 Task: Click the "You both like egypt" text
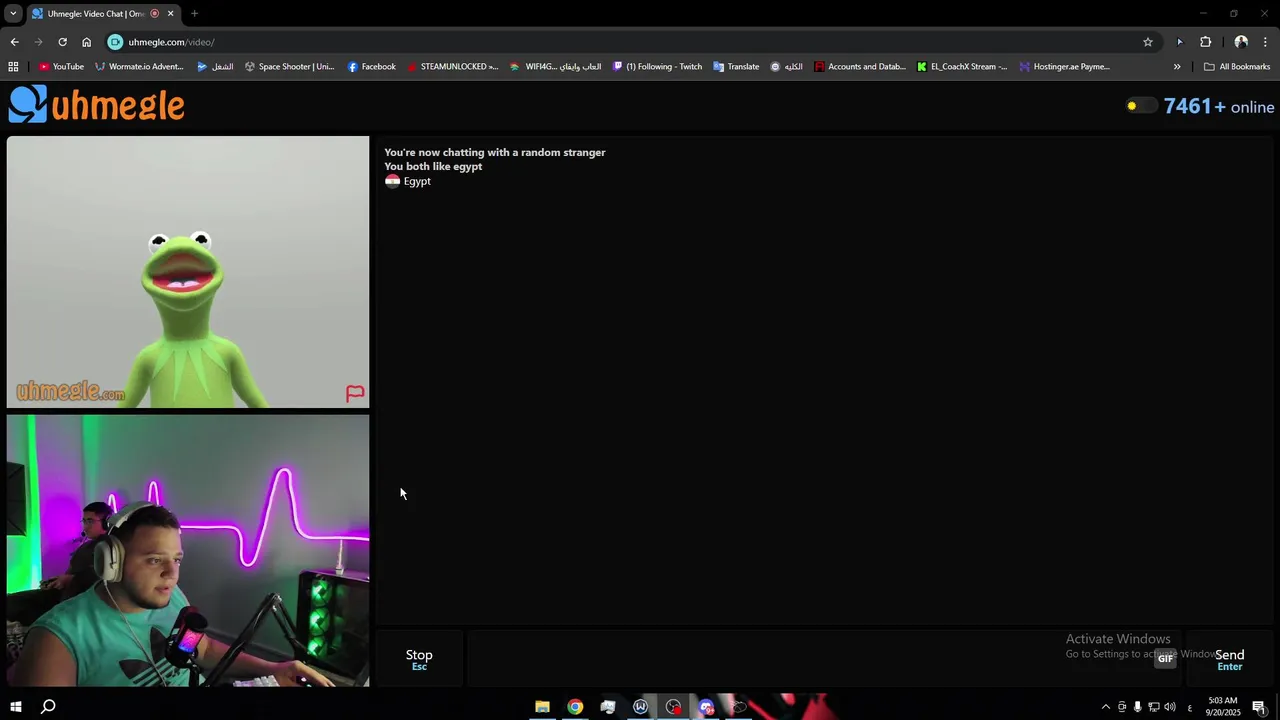point(433,167)
